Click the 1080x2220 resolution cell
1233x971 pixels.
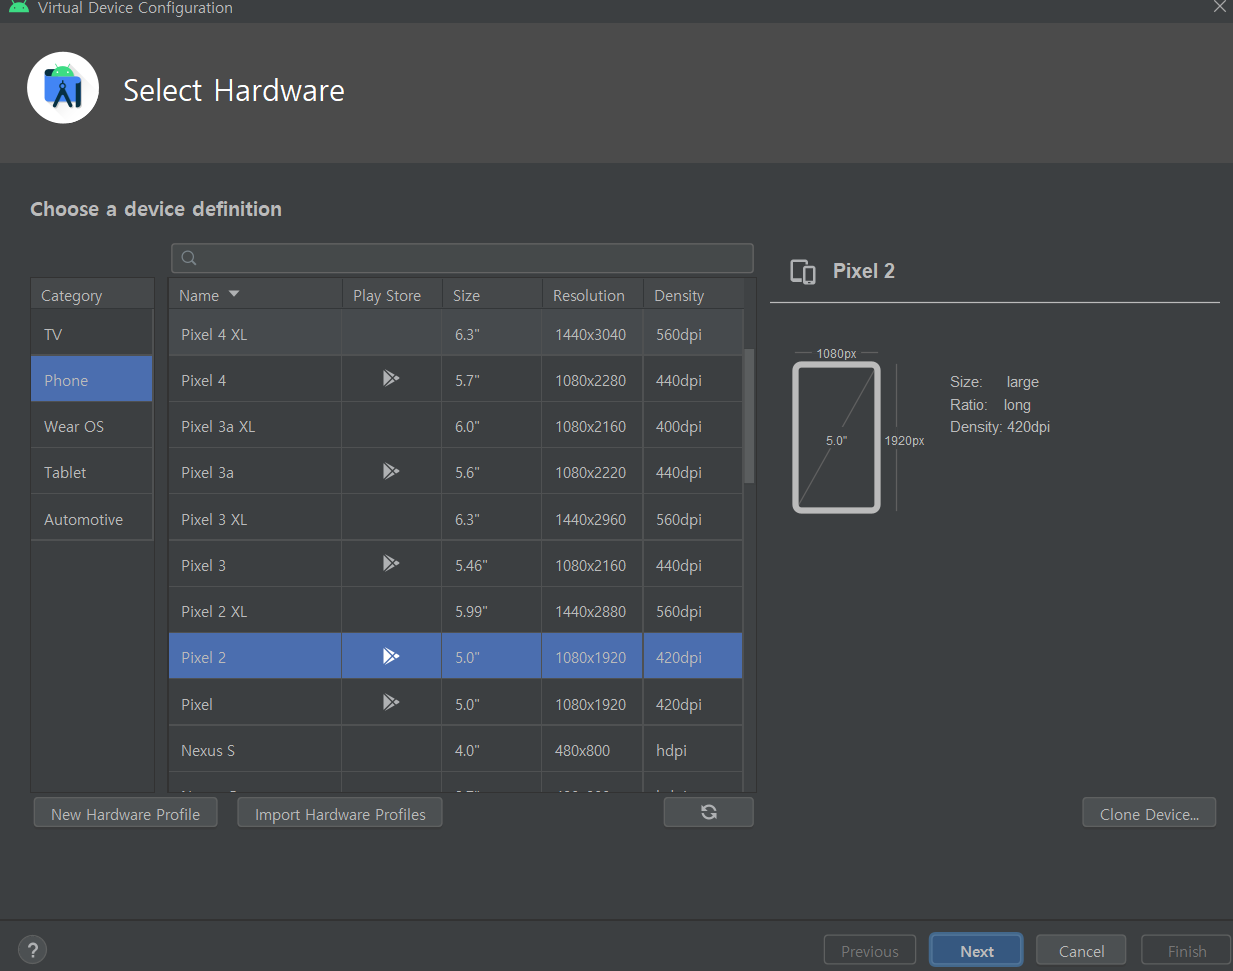click(590, 472)
